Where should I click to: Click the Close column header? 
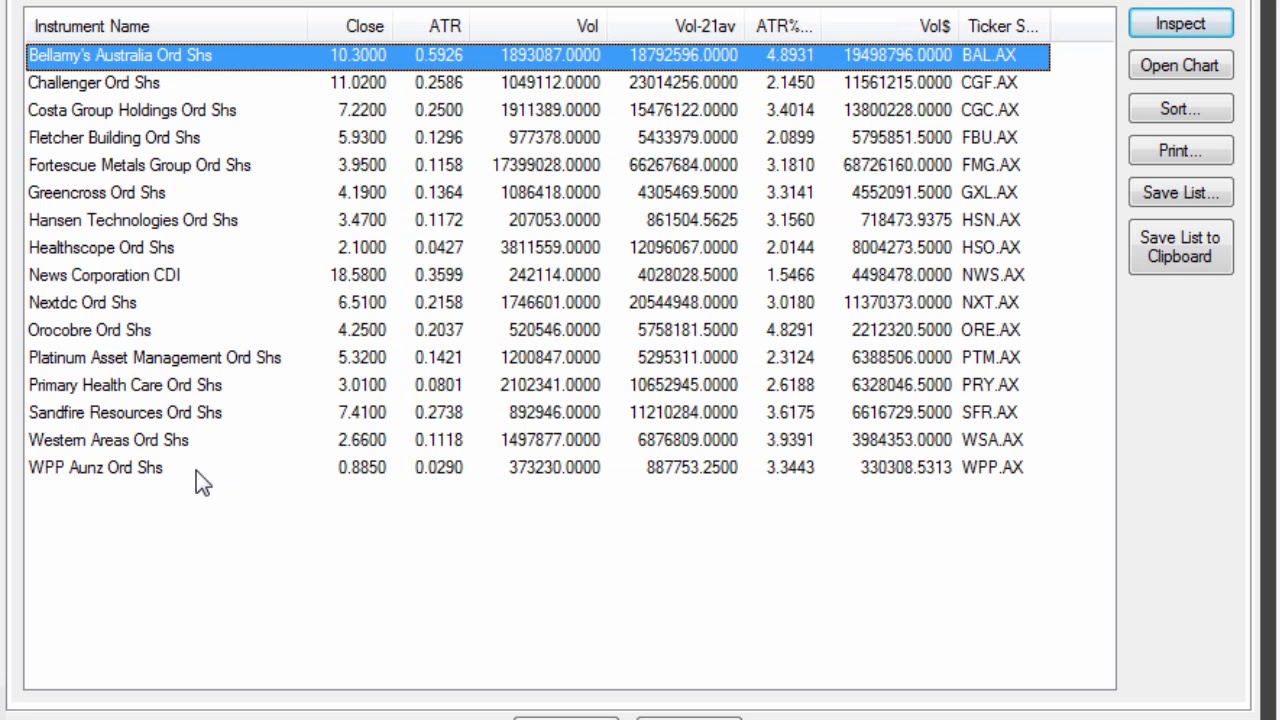(x=349, y=26)
